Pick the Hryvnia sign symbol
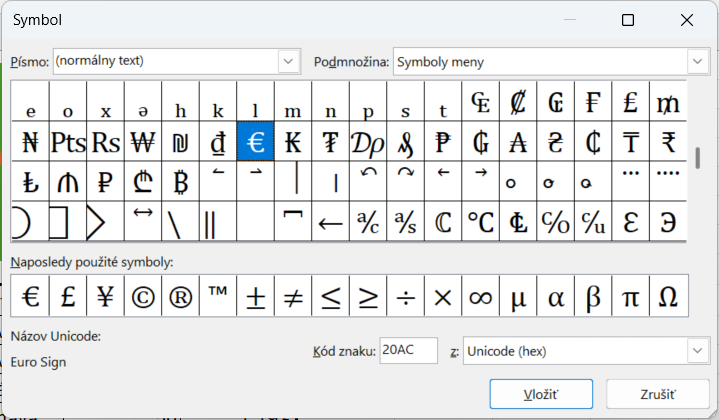This screenshot has height=420, width=719. pyautogui.click(x=556, y=141)
